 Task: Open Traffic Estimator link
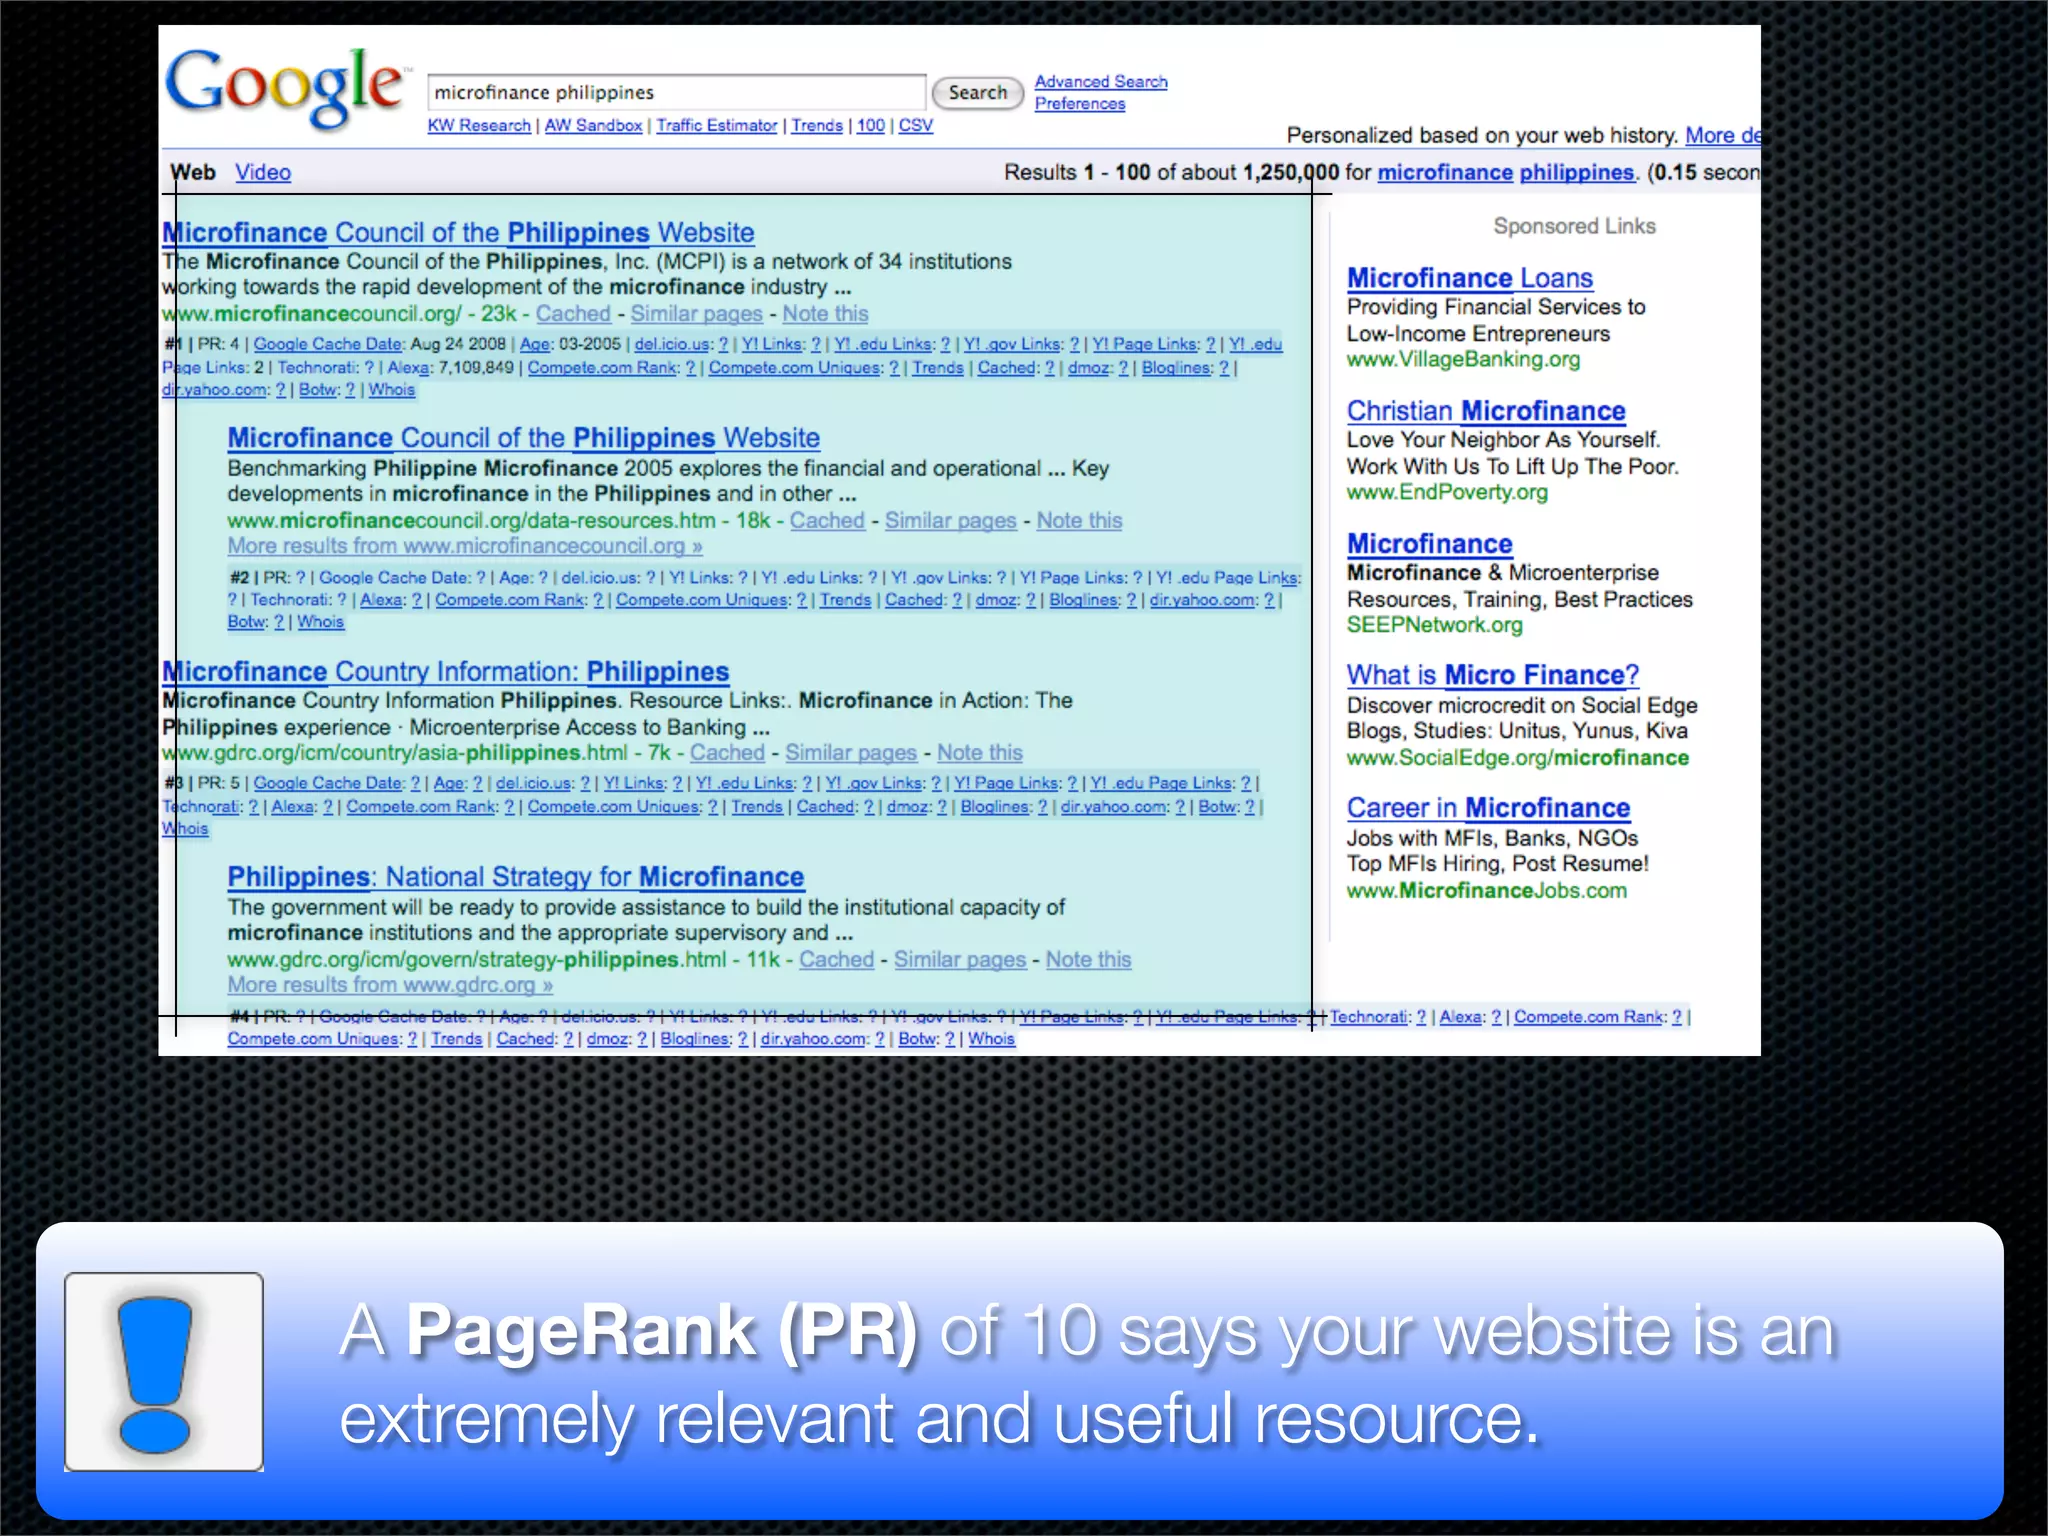pyautogui.click(x=716, y=125)
